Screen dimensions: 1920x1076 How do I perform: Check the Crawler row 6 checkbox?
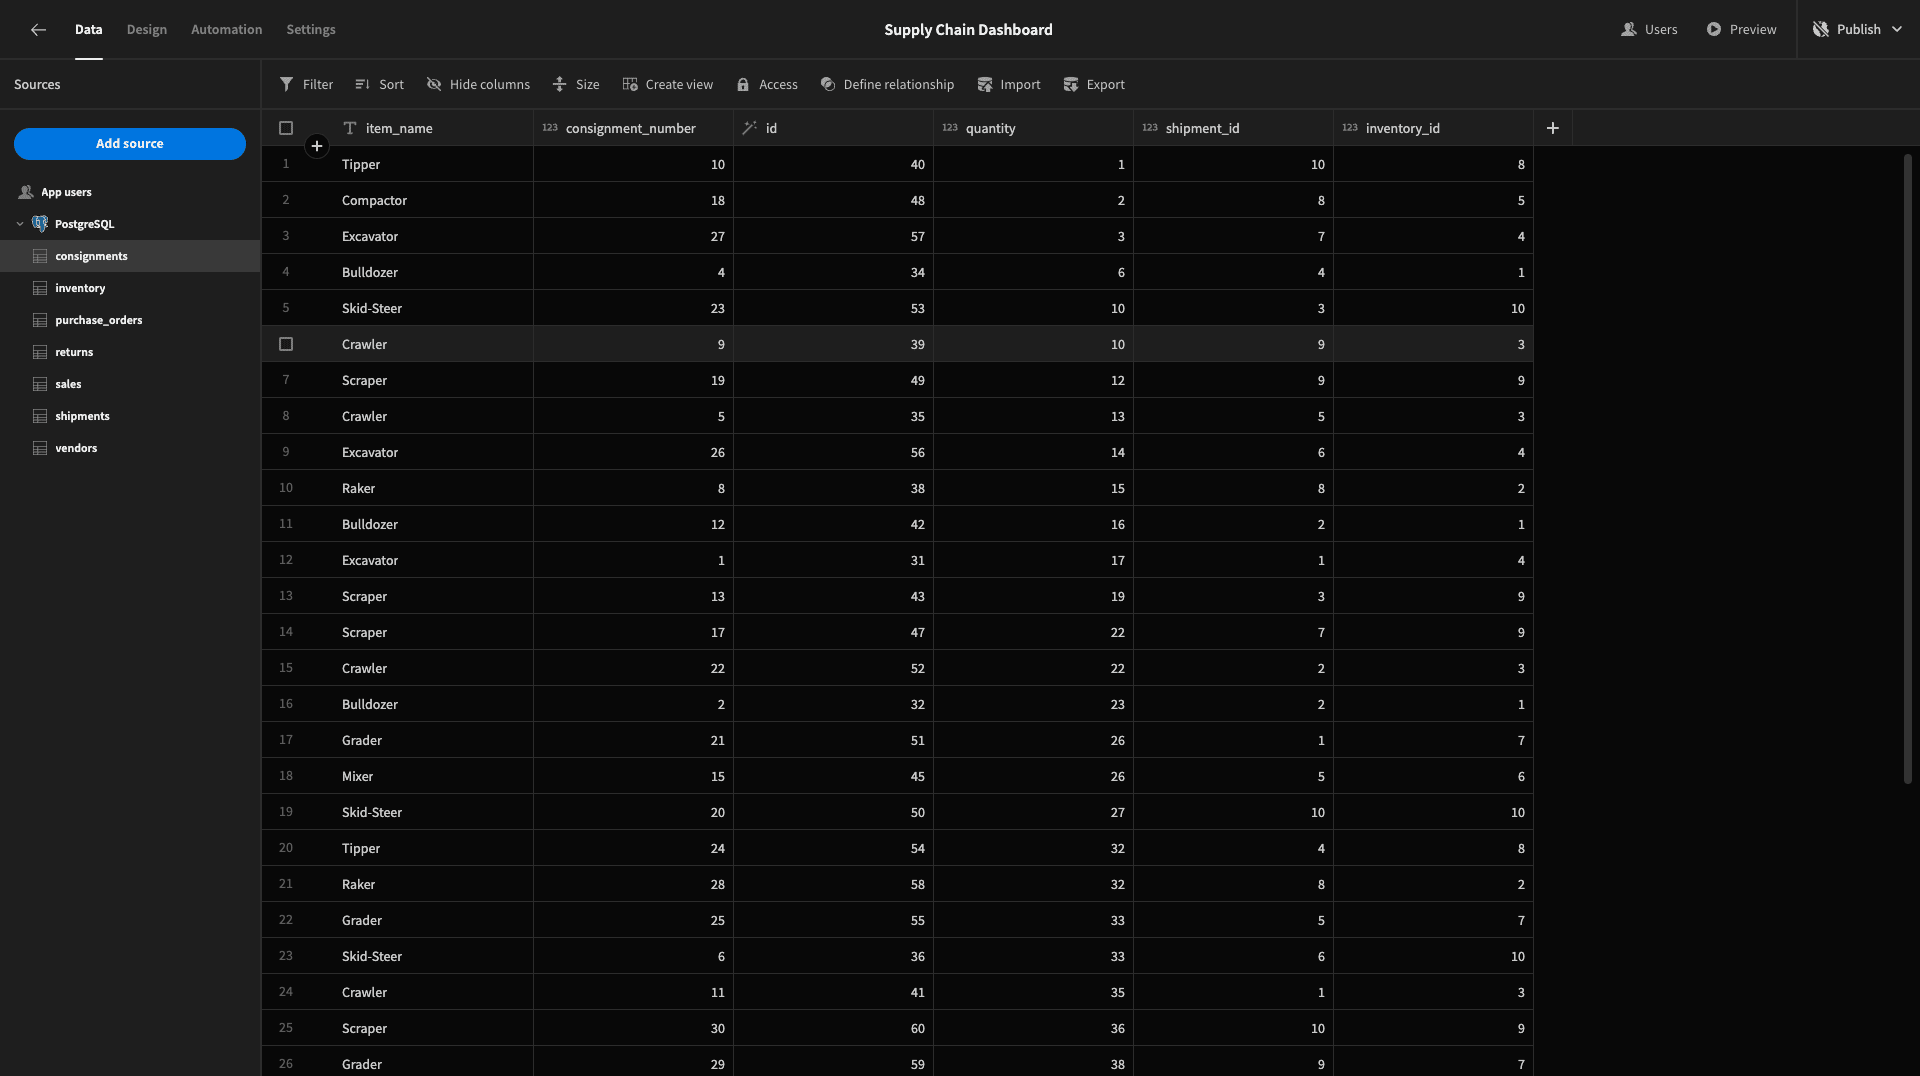[286, 344]
